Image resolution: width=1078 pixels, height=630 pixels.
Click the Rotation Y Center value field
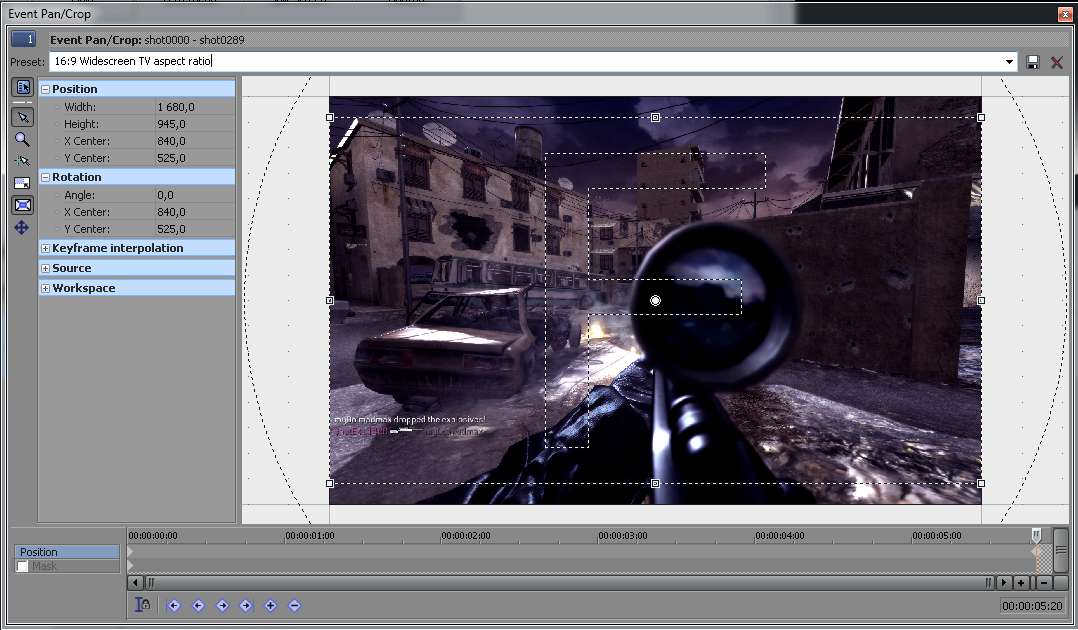click(x=195, y=229)
